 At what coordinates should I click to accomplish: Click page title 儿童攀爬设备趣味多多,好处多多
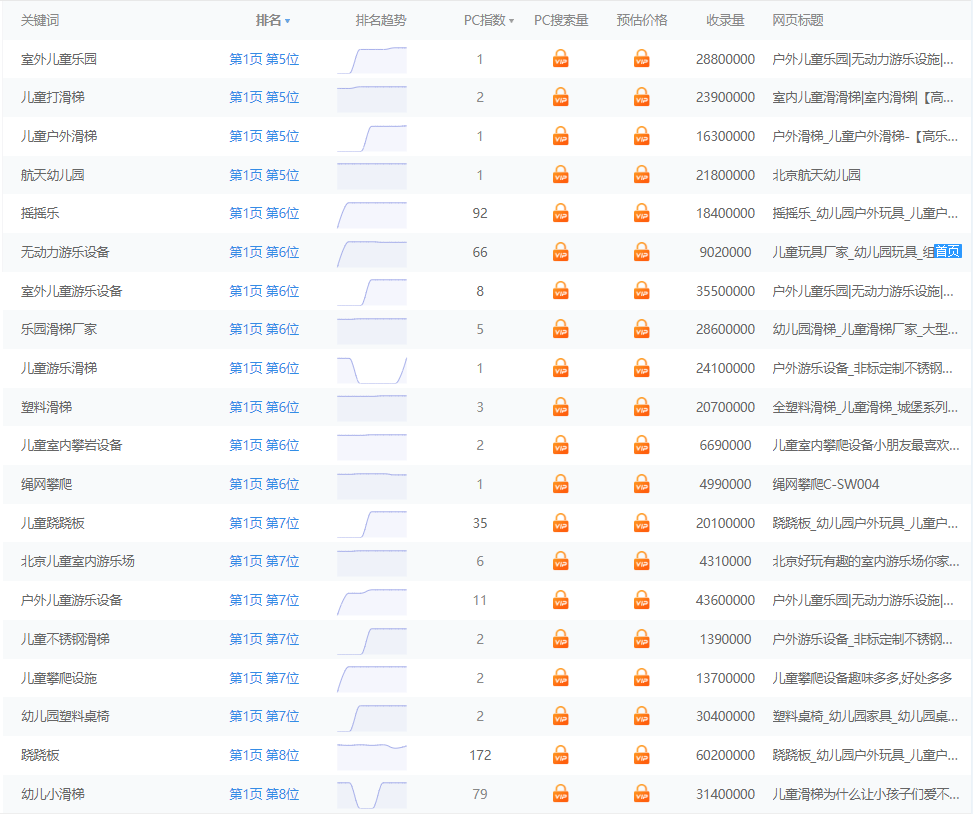[x=862, y=678]
